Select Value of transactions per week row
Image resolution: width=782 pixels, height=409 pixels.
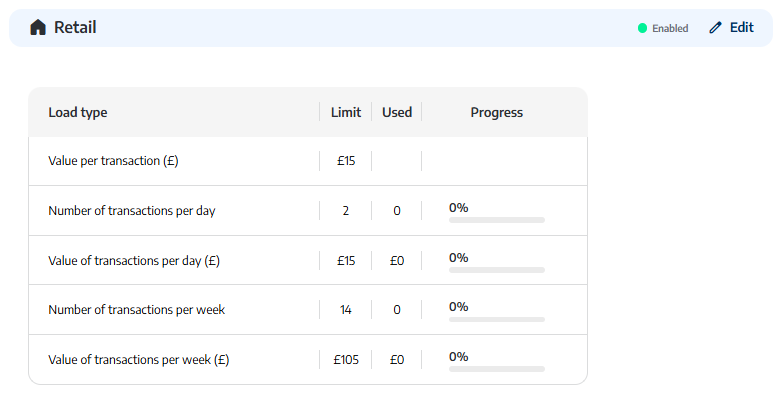pos(308,360)
